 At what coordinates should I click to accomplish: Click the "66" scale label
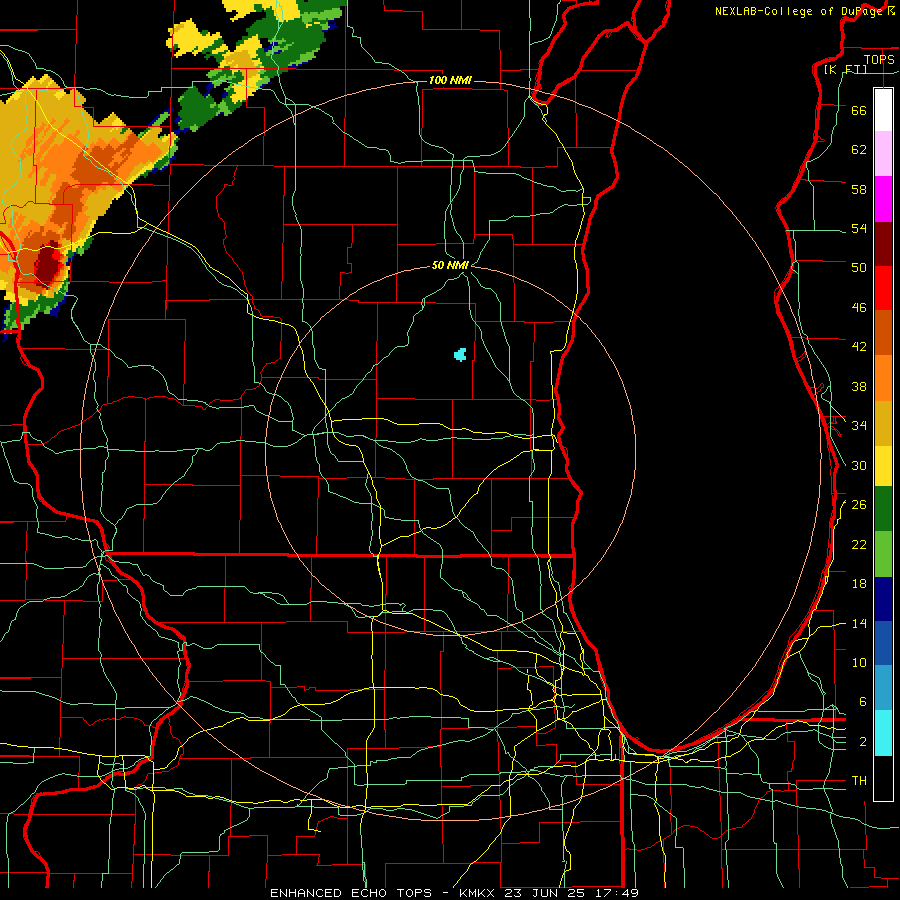(859, 110)
